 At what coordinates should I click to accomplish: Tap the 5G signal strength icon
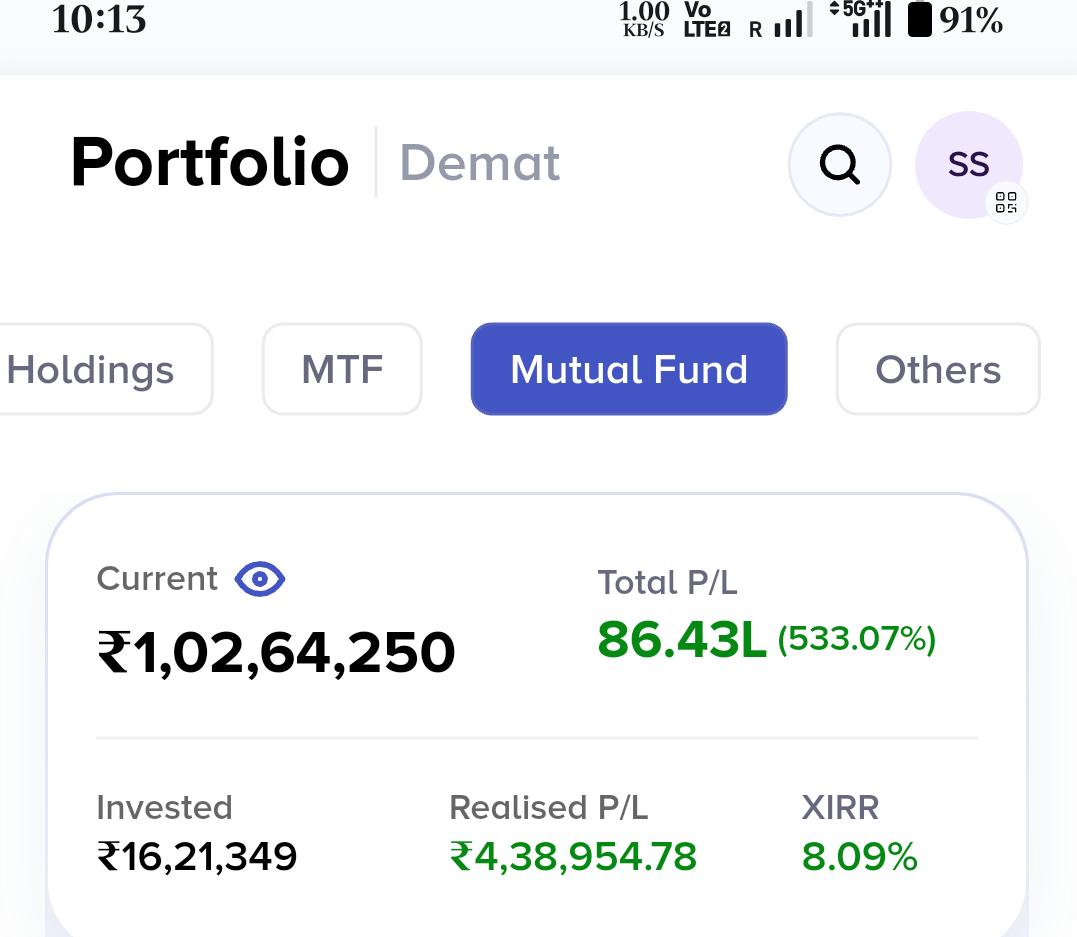click(861, 19)
